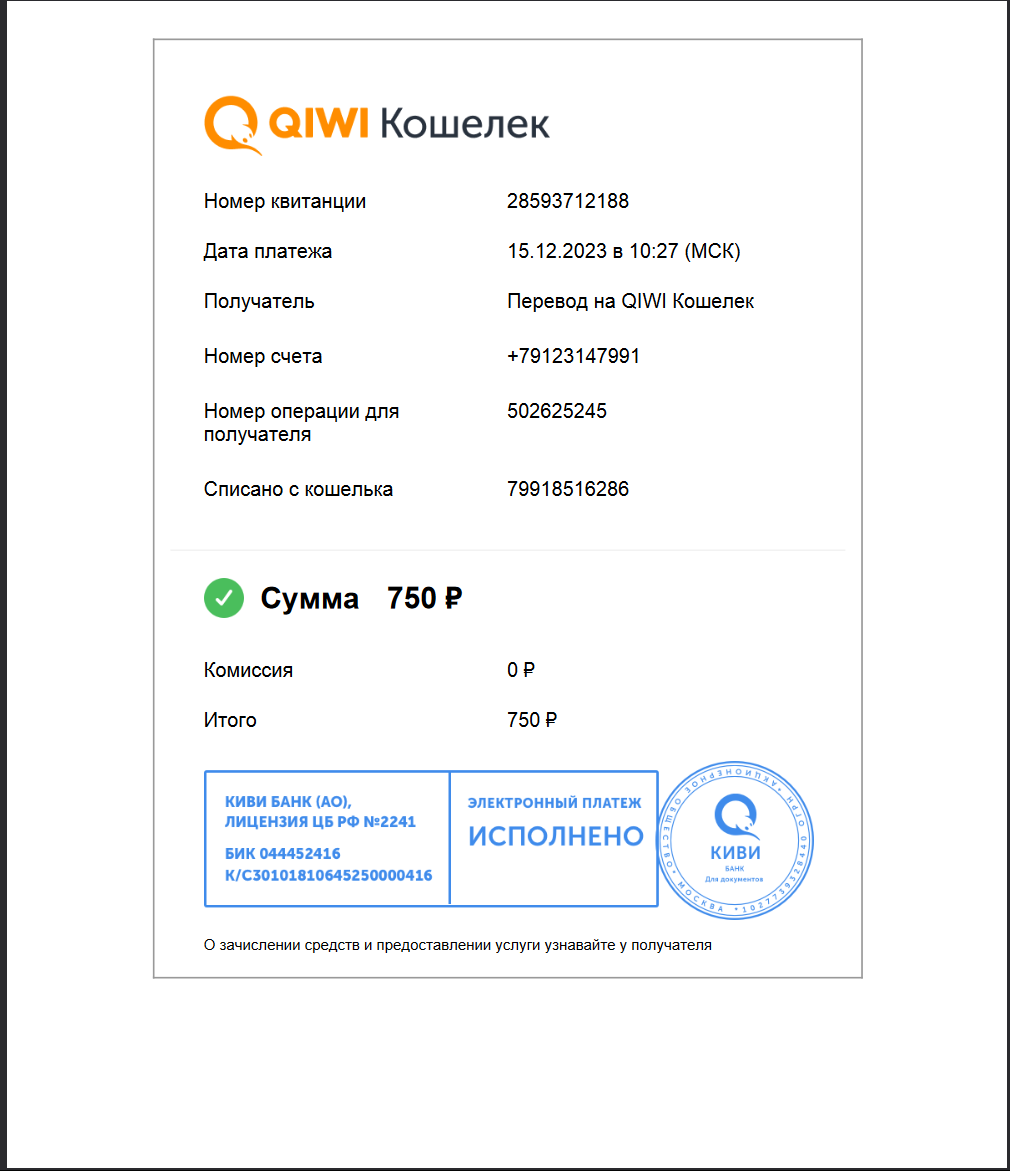Click 'Номер операции для получателя' label

[x=302, y=423]
